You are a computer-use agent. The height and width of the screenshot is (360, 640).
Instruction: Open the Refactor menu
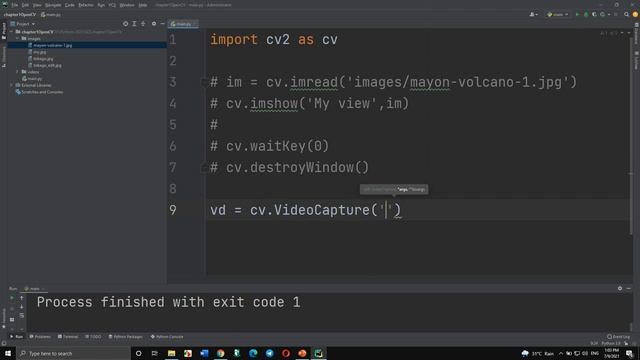(86, 5)
